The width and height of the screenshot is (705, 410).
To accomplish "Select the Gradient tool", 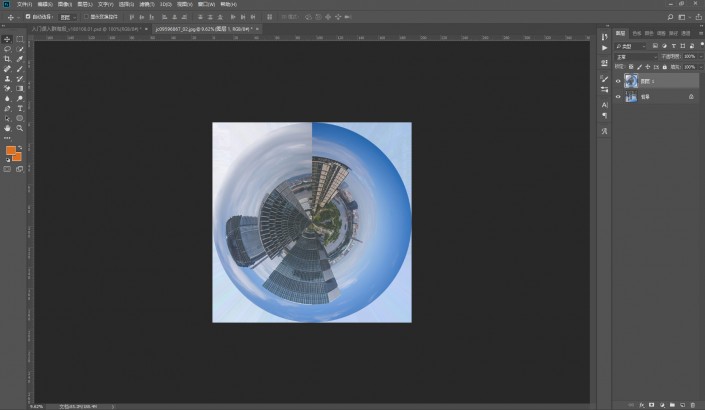I will [x=20, y=89].
